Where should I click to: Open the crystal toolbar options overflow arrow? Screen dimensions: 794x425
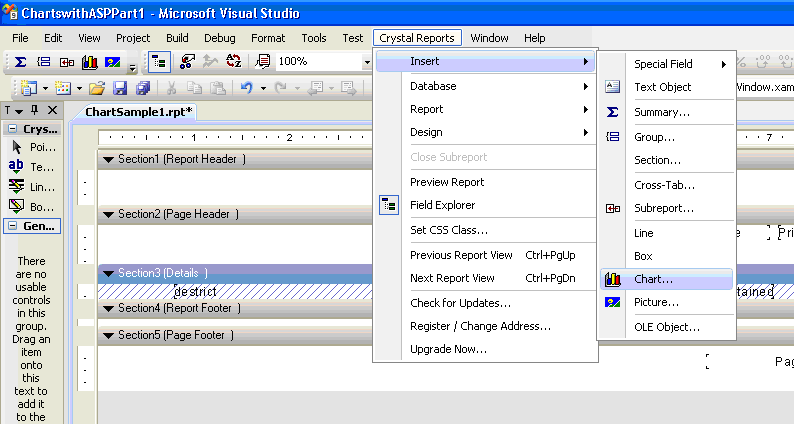(x=132, y=67)
